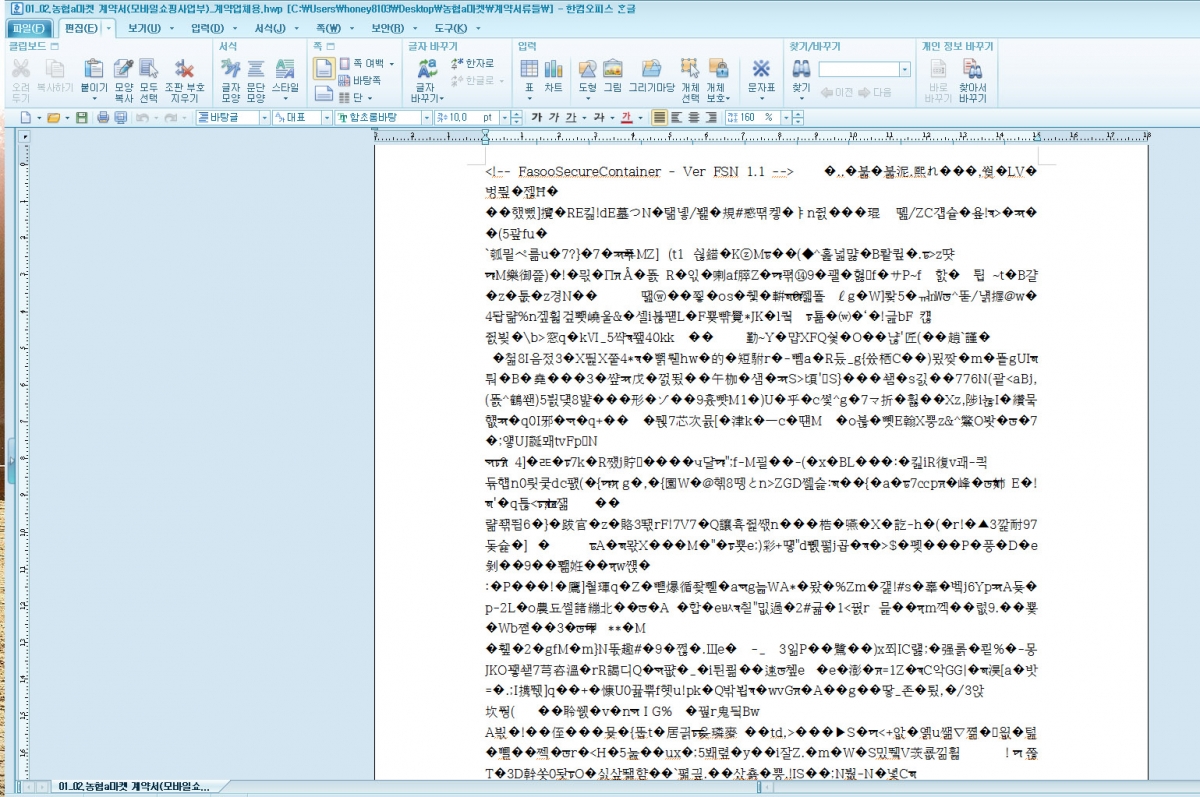Viewport: 1200px width, 797px height.
Task: Click 바탕쪽 (master page) icon
Action: (x=359, y=79)
